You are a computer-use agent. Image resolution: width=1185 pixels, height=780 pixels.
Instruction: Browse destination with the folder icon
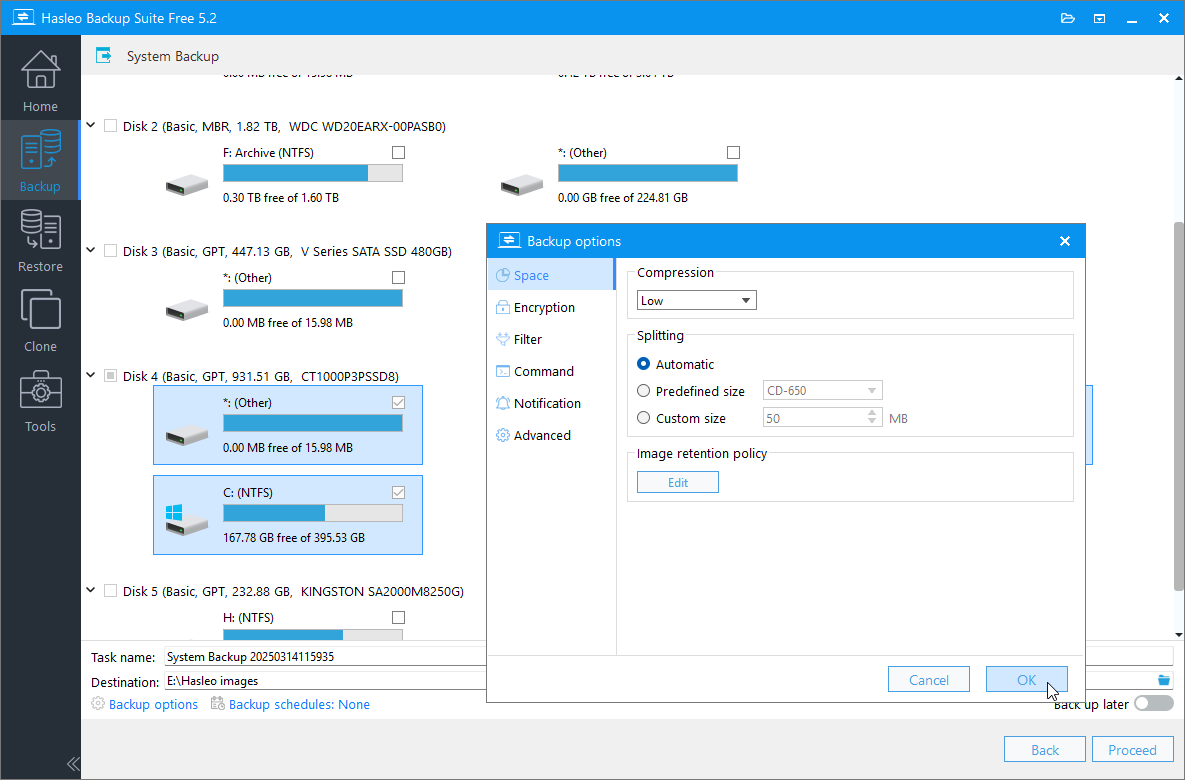pos(1164,680)
